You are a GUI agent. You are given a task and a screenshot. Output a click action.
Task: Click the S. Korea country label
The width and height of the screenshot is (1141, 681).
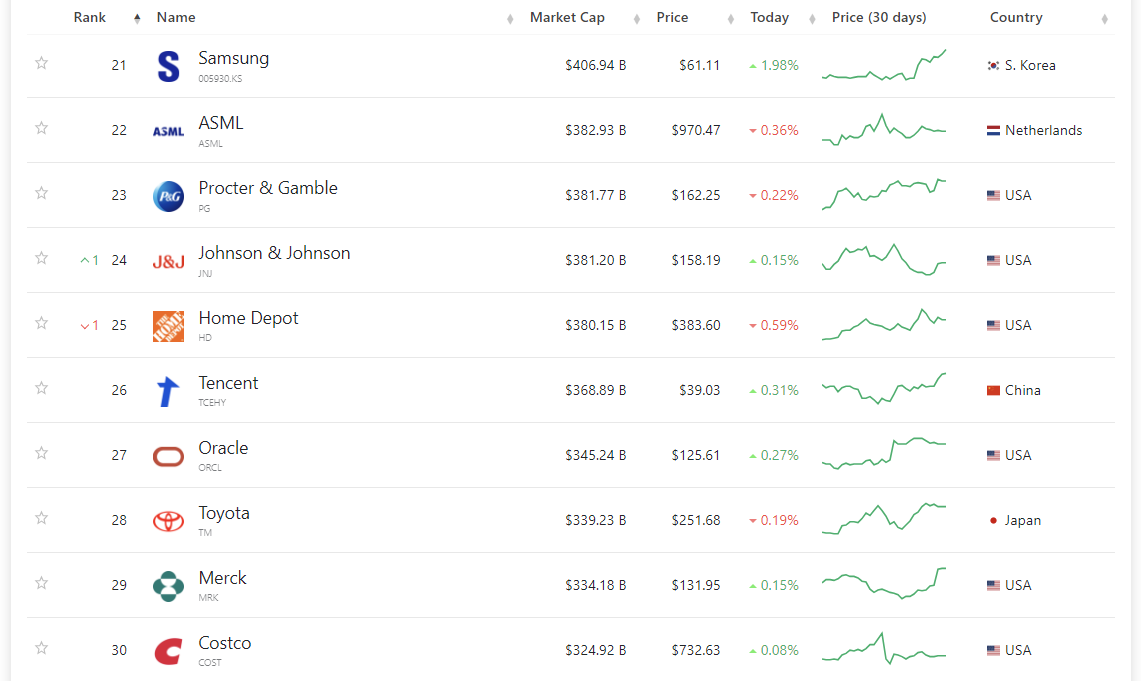click(1030, 65)
